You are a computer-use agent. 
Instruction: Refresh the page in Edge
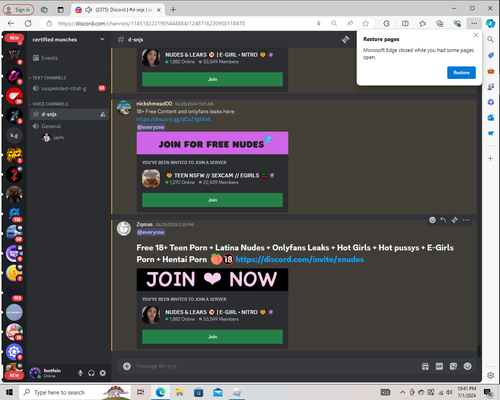click(x=28, y=23)
